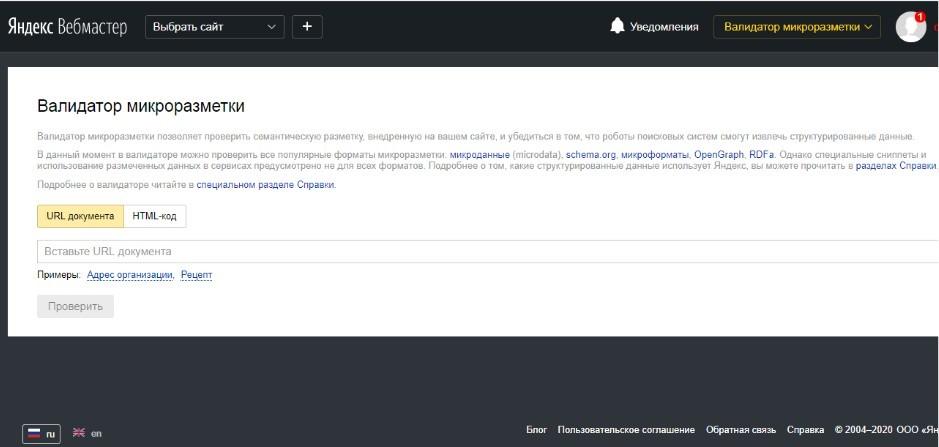939x447 pixels.
Task: Open the 'Валидатор микроразметки' dropdown menu
Action: pos(796,27)
